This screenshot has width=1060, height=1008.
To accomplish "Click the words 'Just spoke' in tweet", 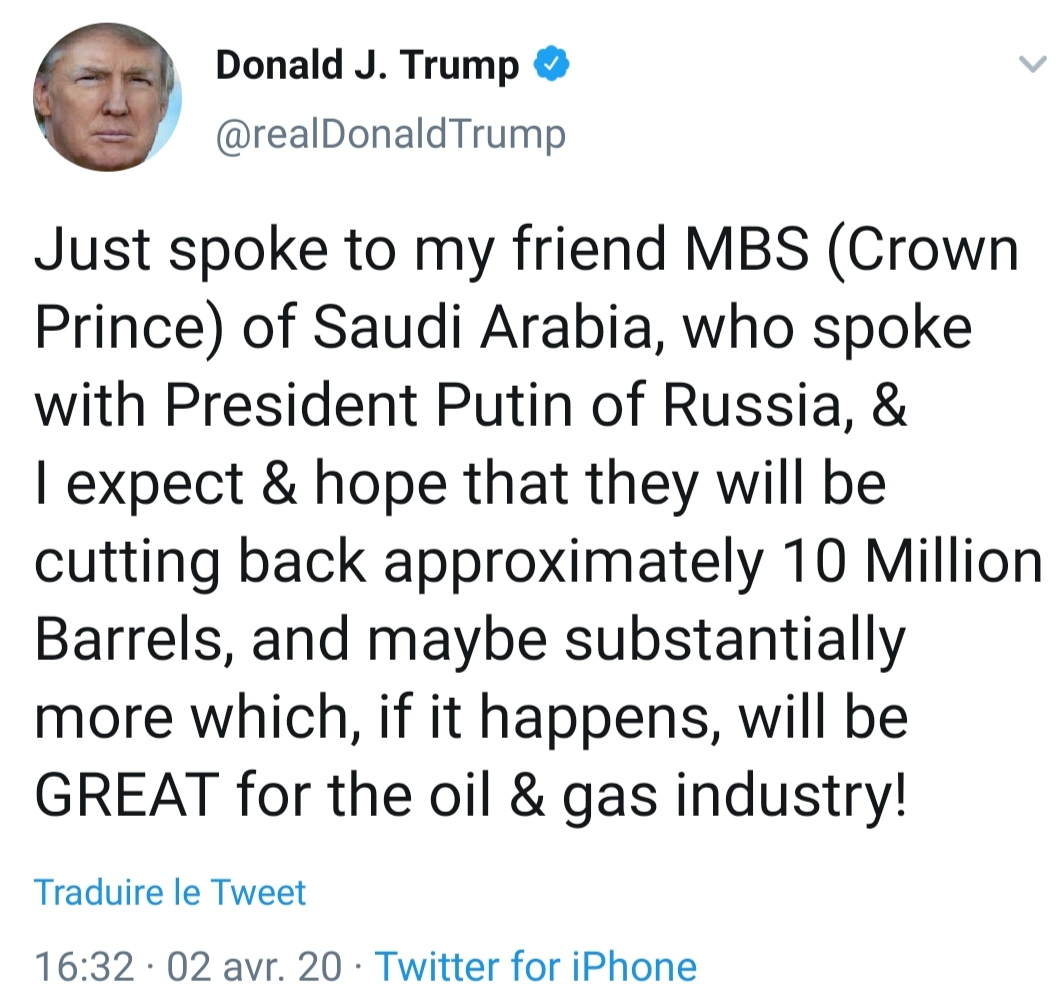I will 162,253.
